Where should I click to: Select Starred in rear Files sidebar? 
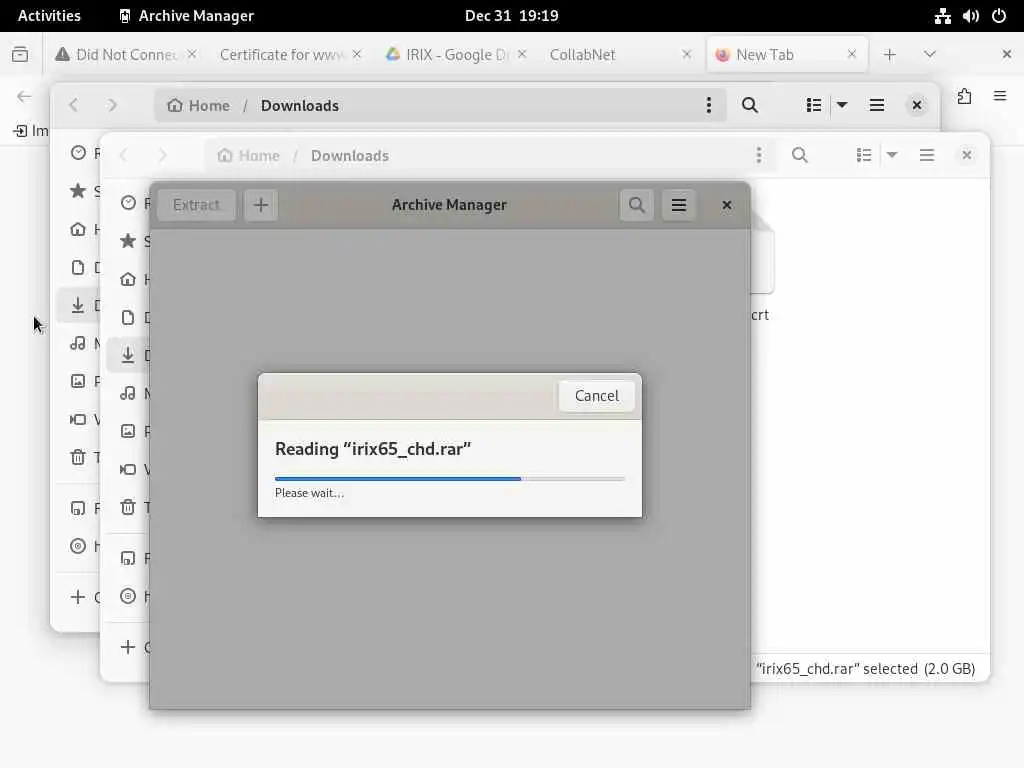coord(78,191)
